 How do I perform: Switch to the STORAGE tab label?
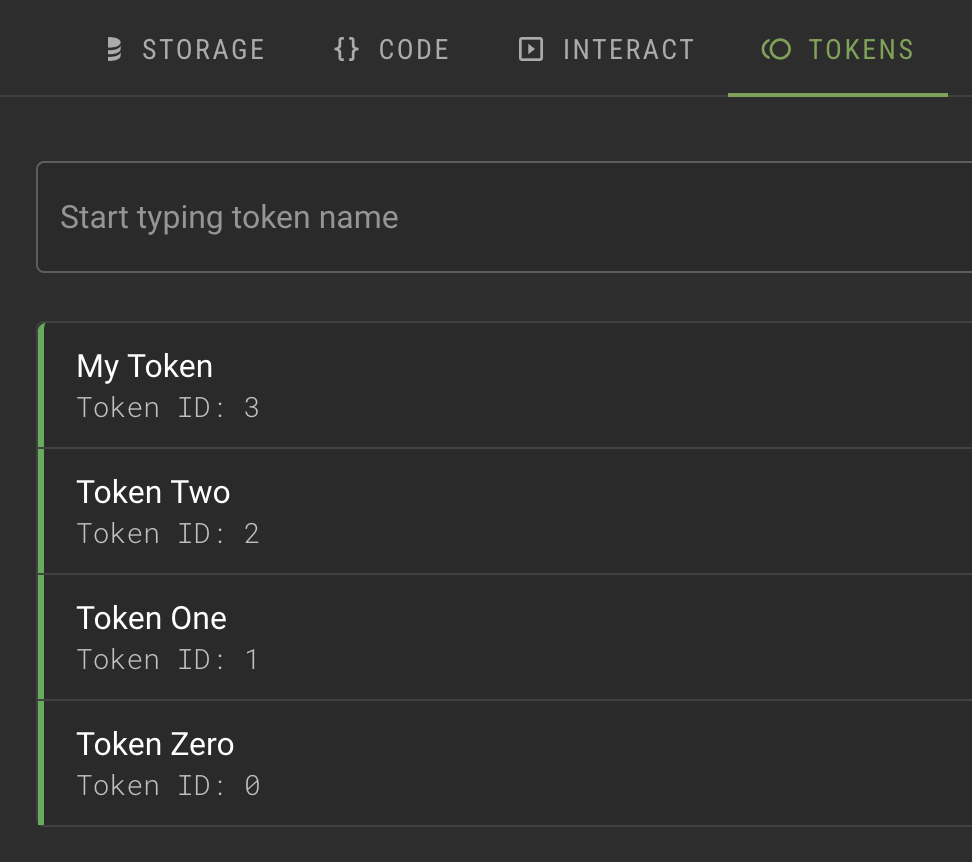point(203,49)
